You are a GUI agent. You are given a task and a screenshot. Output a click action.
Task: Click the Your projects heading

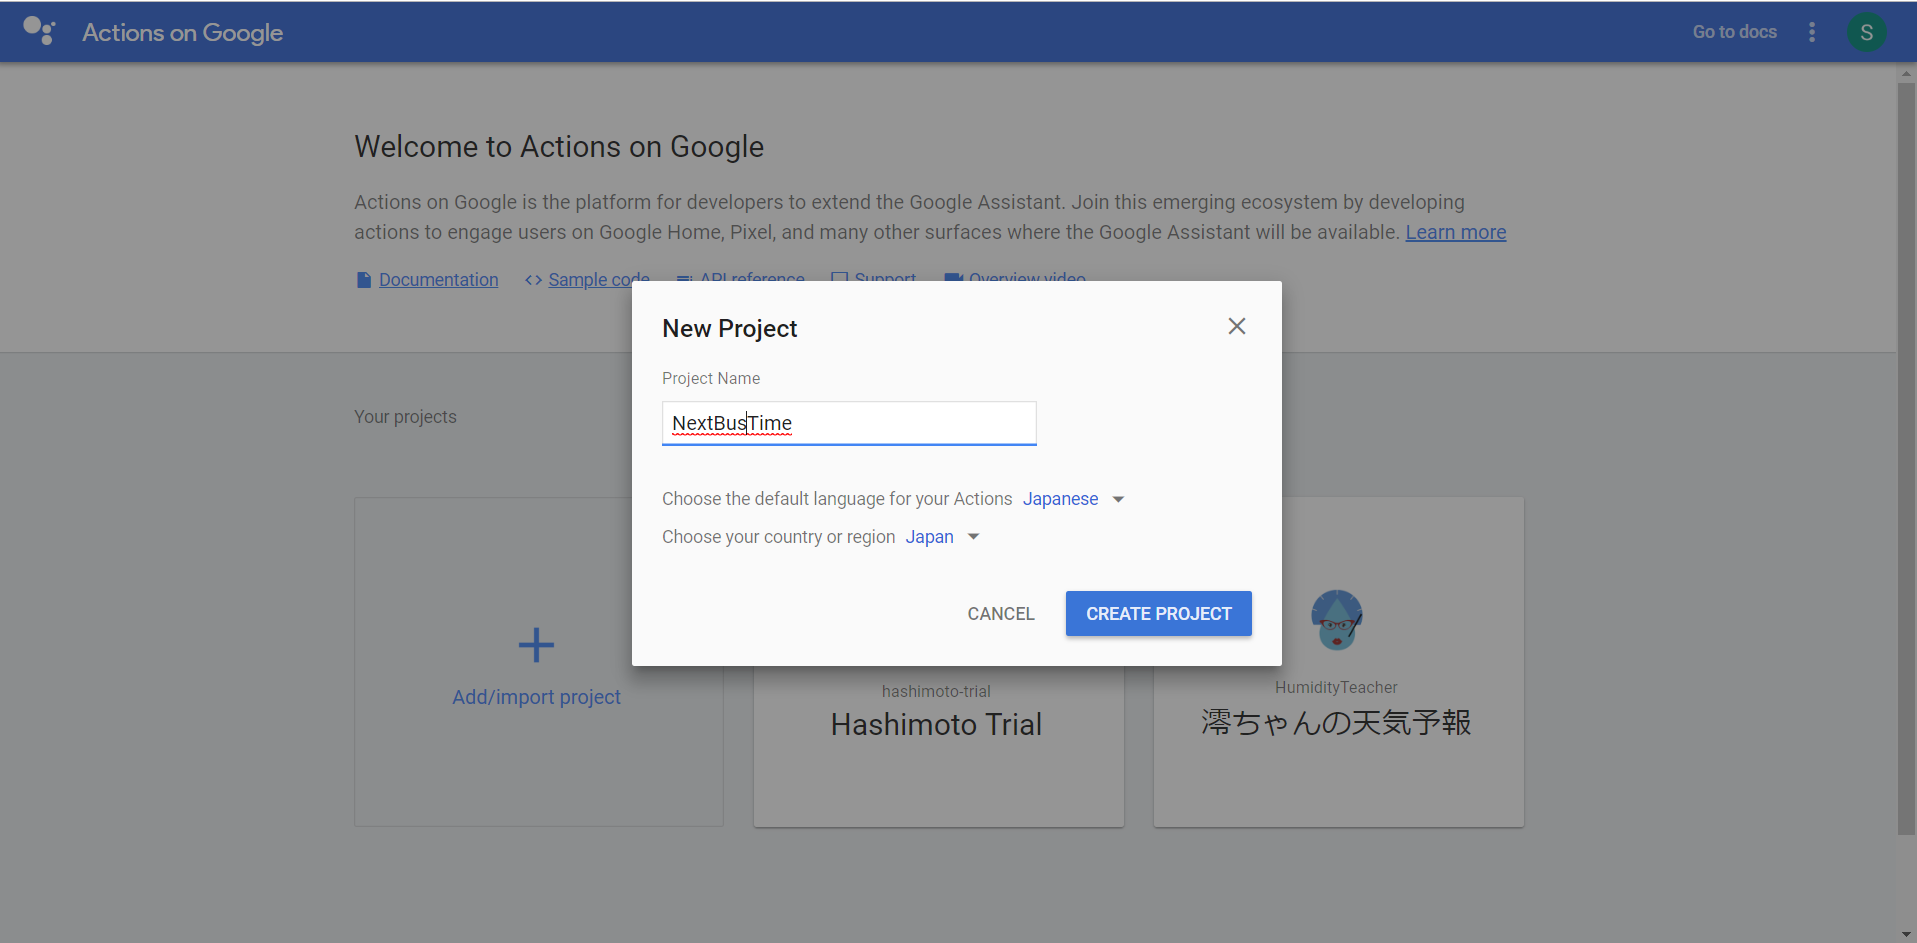[x=405, y=417]
